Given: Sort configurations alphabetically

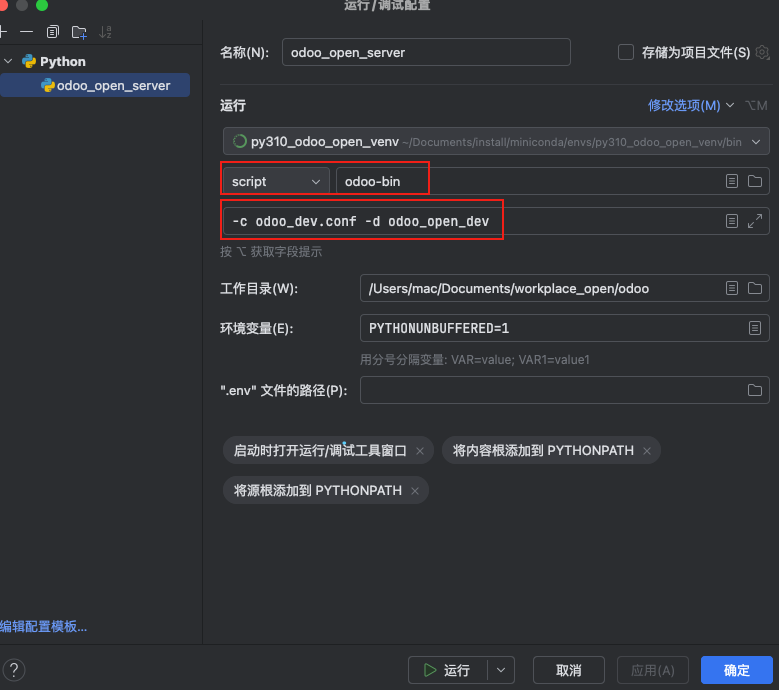Looking at the screenshot, I should point(106,32).
